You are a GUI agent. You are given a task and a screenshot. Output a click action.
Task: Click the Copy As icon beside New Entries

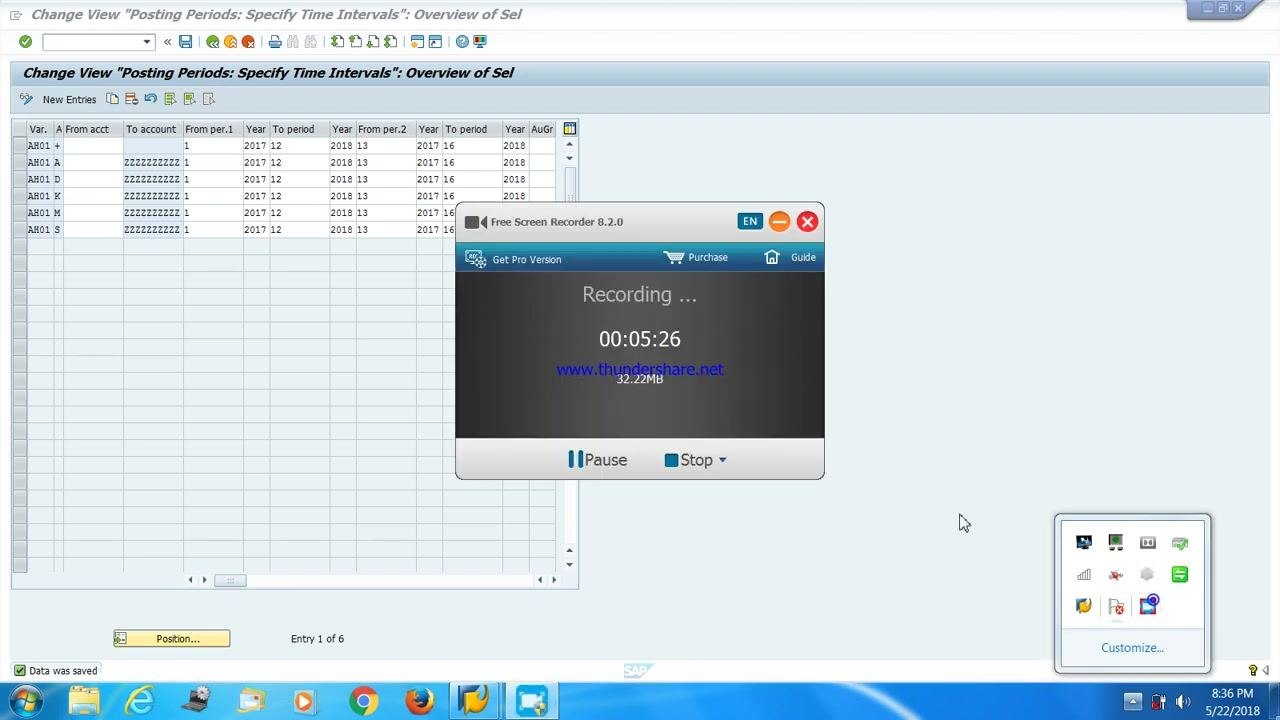coord(112,99)
